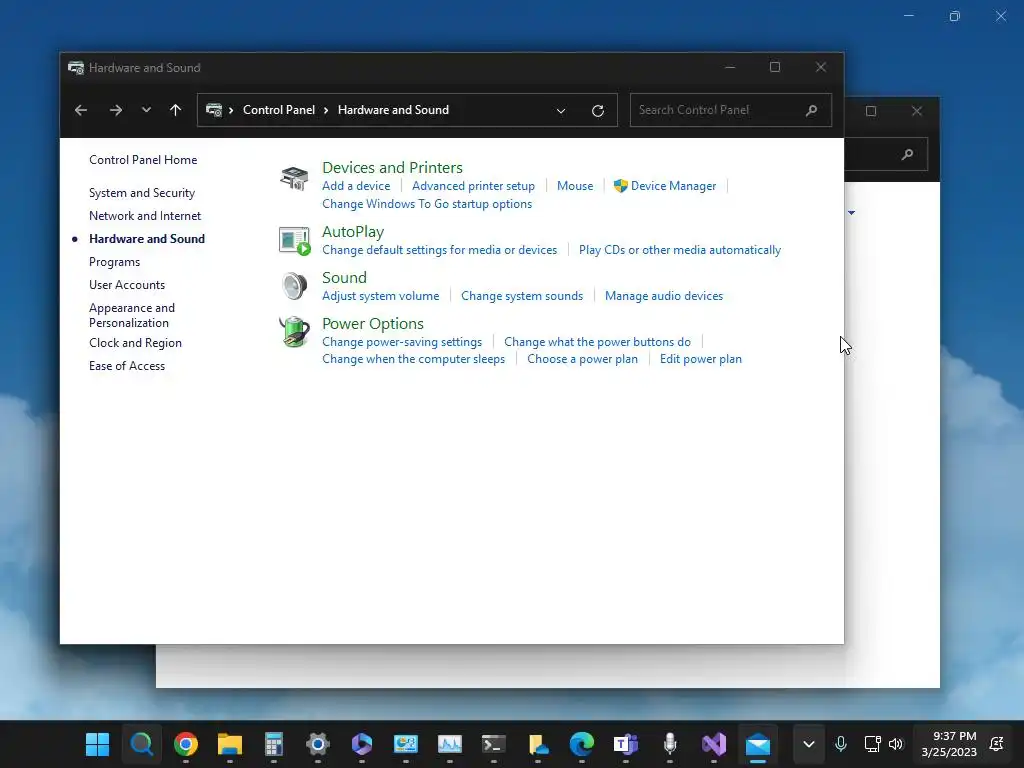Click Add a device link

pyautogui.click(x=356, y=186)
